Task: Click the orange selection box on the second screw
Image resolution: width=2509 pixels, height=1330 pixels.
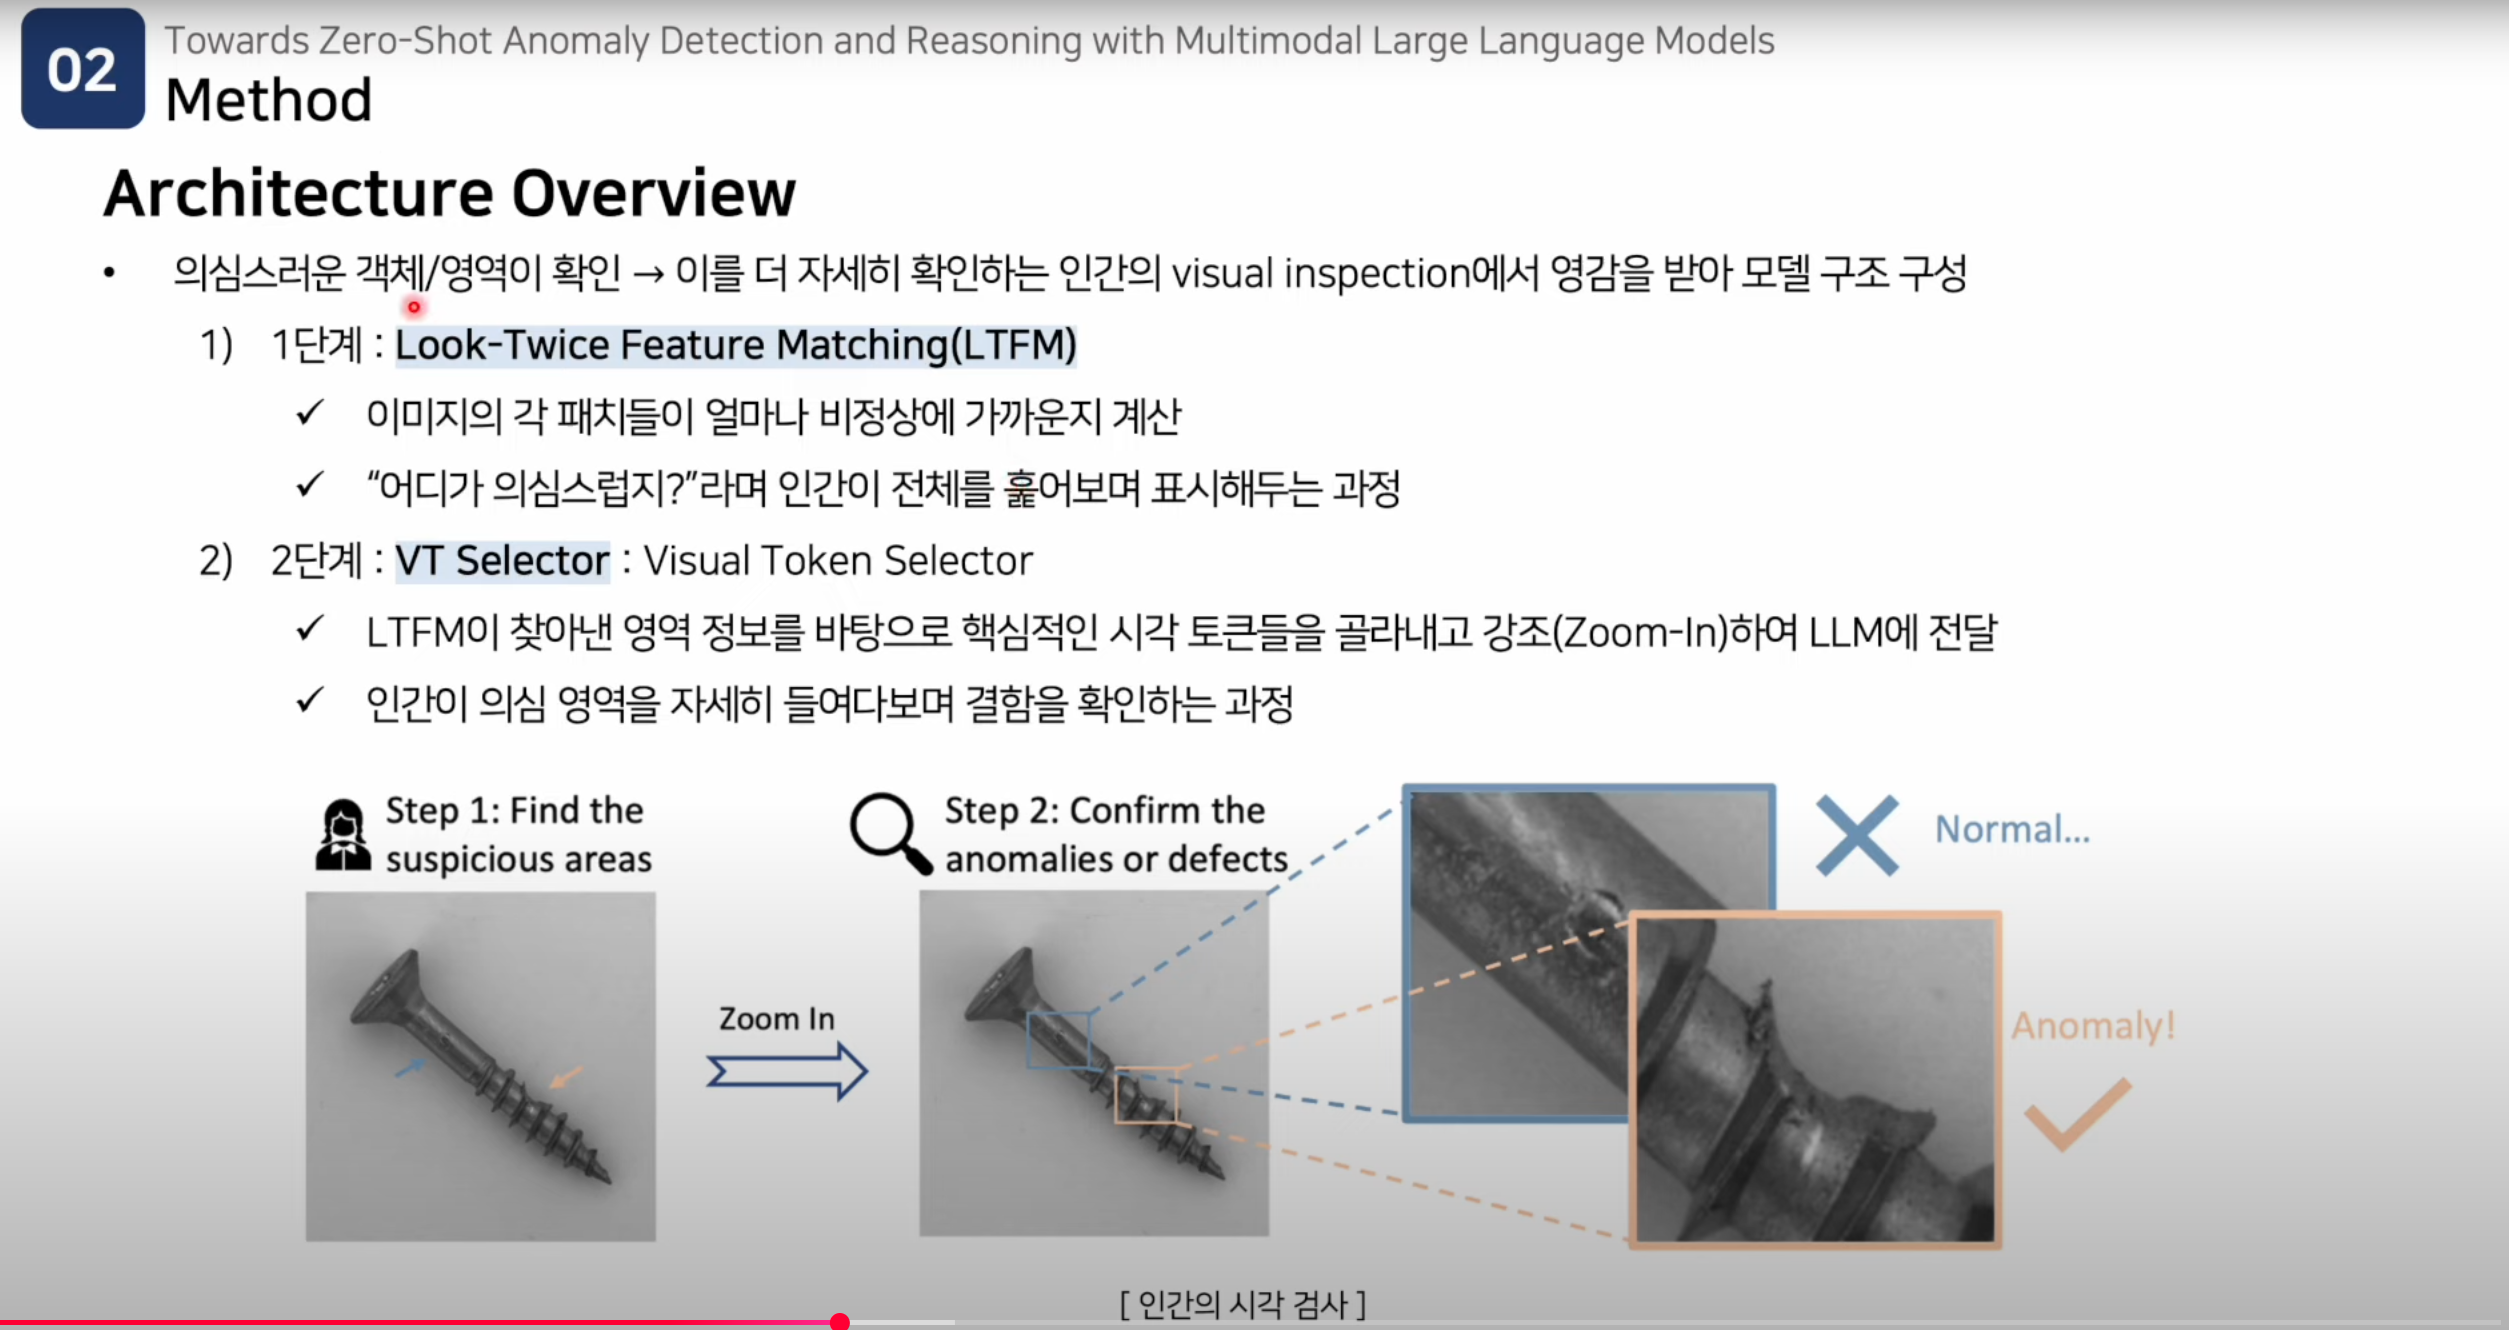Action: [1146, 1095]
